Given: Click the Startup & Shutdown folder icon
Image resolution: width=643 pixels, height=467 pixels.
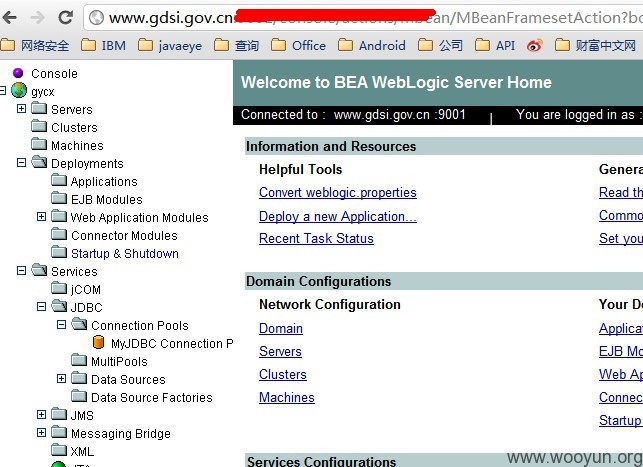Looking at the screenshot, I should pos(59,252).
